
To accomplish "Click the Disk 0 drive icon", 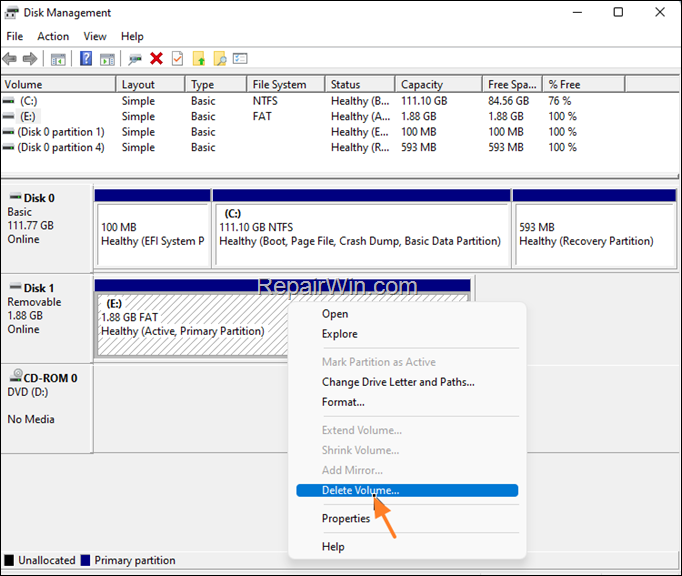I will [15, 197].
